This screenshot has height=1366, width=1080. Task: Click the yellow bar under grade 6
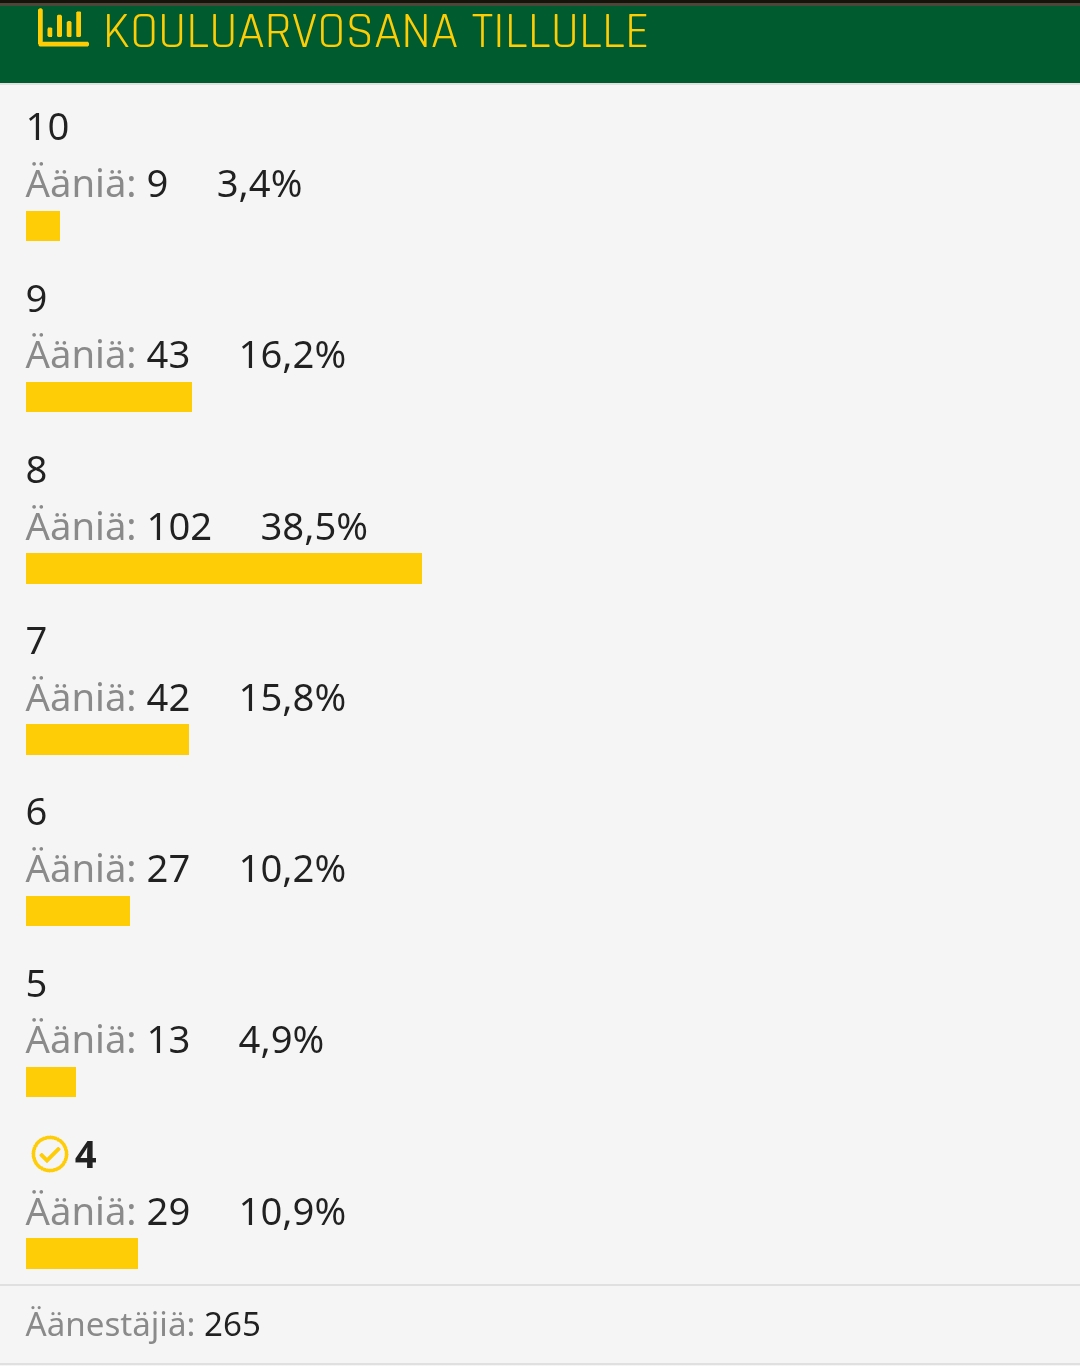(x=78, y=911)
